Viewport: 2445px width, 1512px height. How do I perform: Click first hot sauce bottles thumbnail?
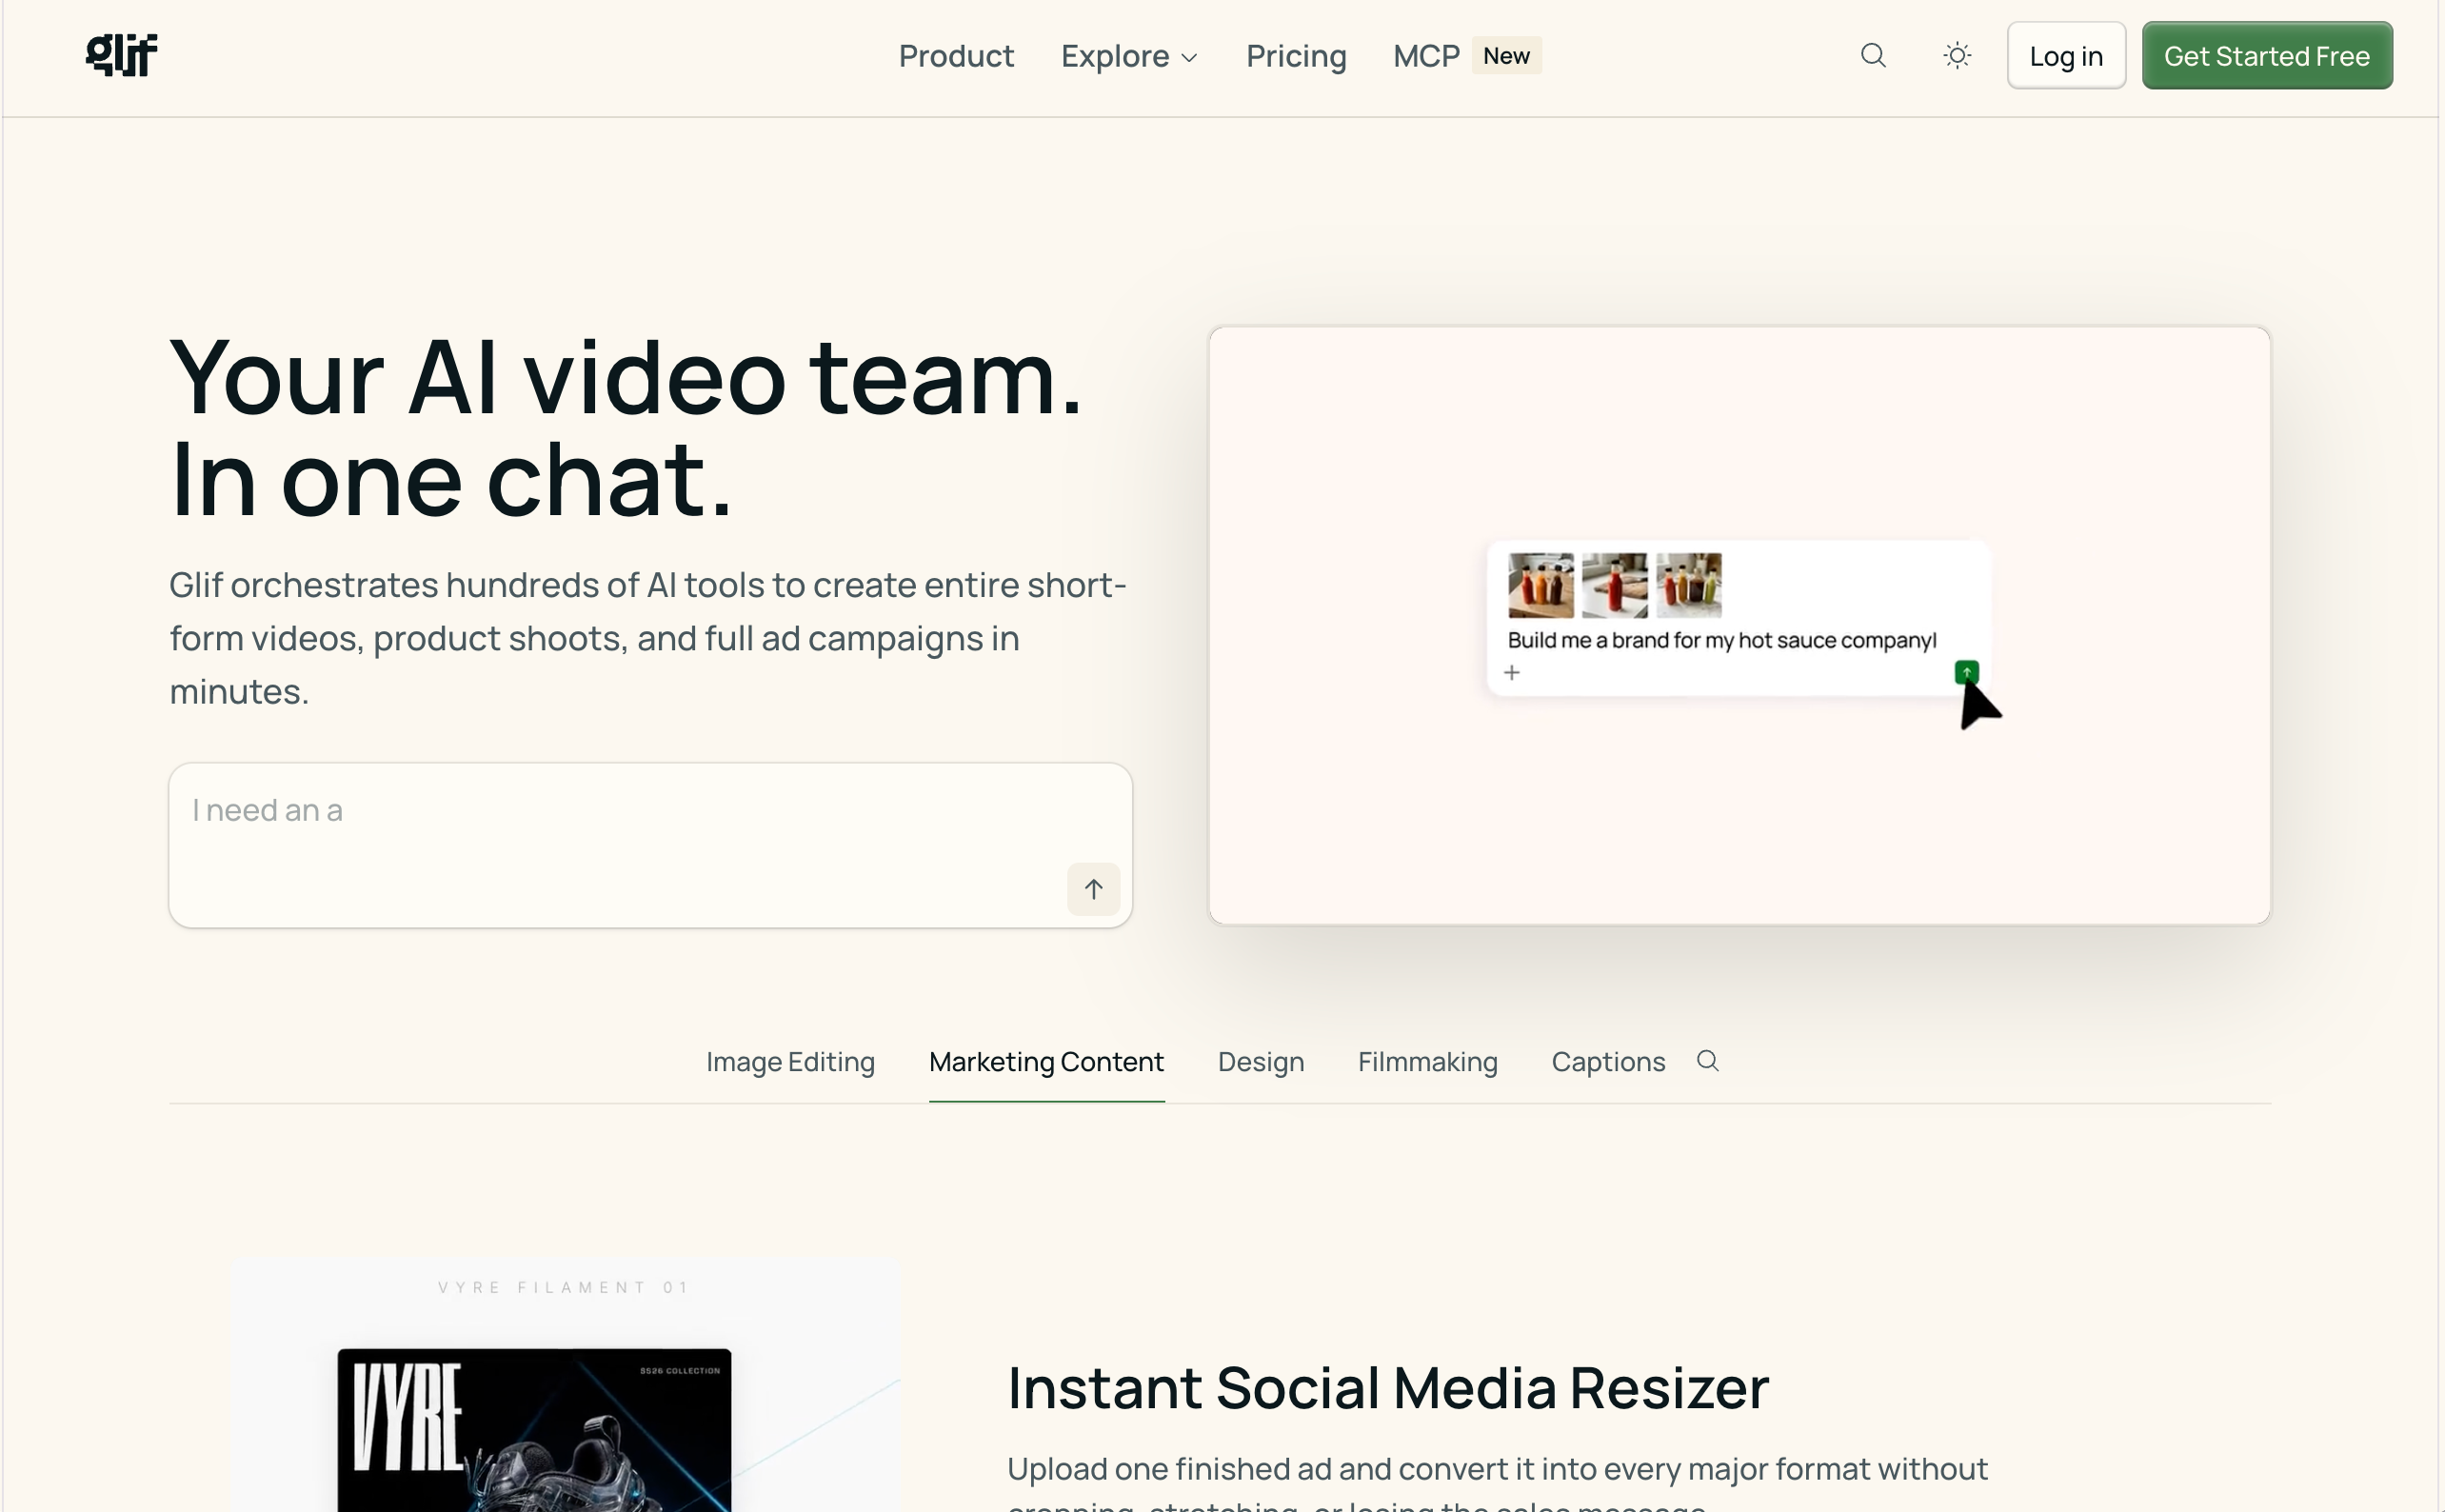[x=1540, y=585]
